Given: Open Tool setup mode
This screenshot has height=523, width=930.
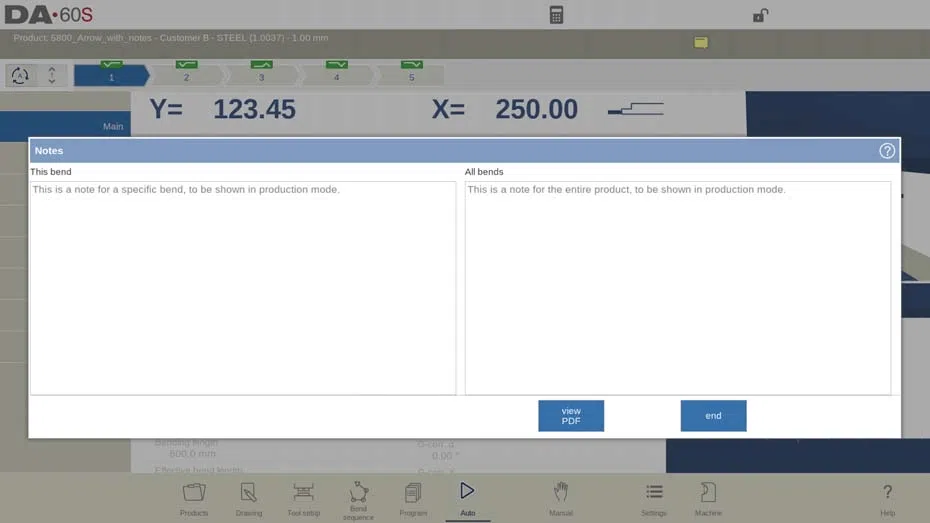Looking at the screenshot, I should tap(303, 499).
